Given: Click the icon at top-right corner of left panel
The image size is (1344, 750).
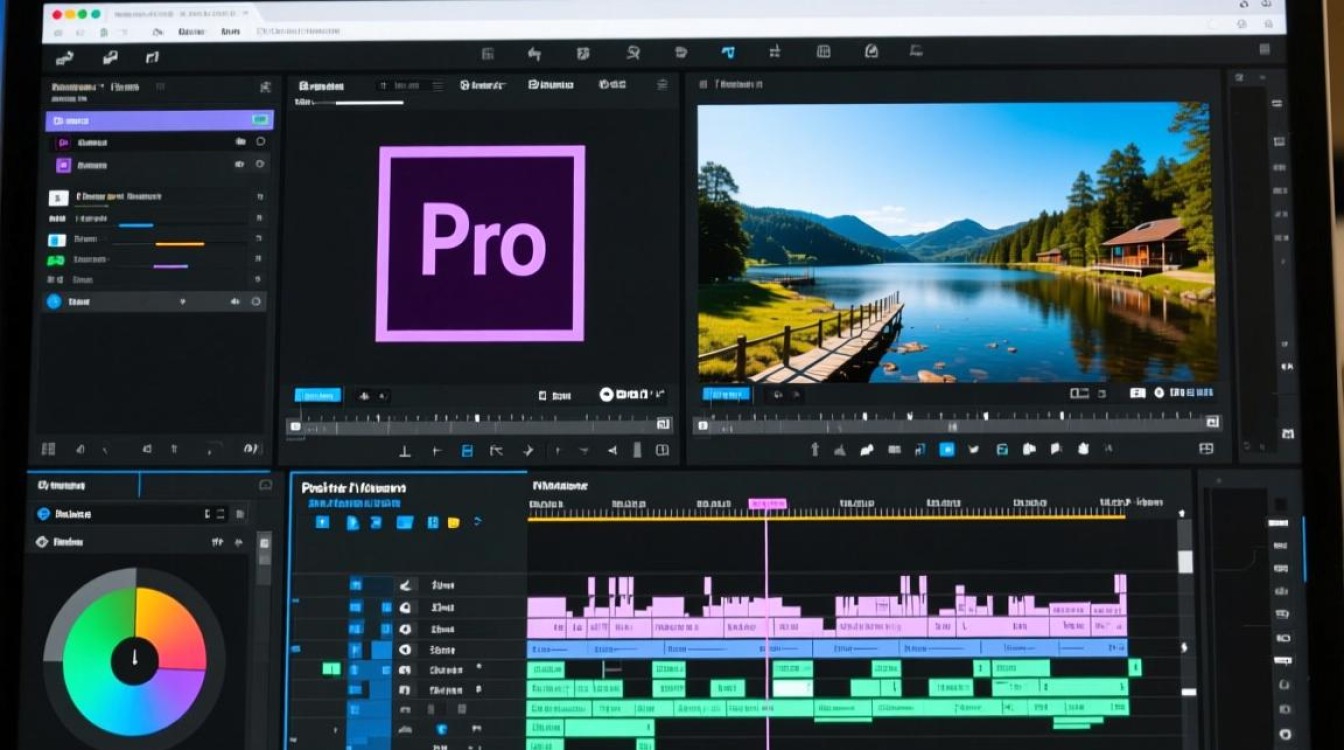Looking at the screenshot, I should tap(264, 88).
